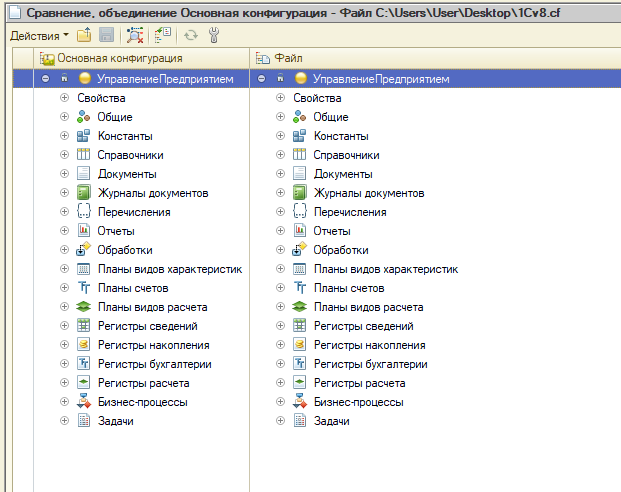Click the load from file folder icon
The image size is (621, 492).
tap(84, 35)
